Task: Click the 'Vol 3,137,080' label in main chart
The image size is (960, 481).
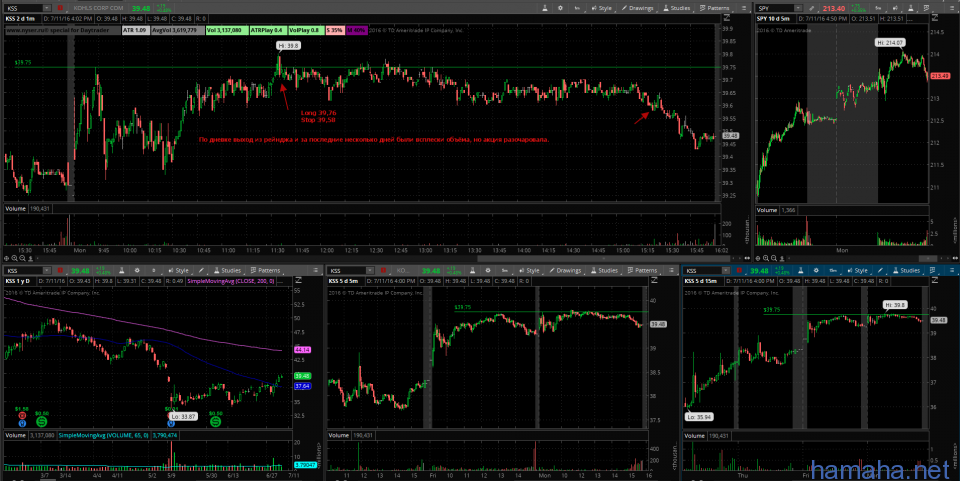Action: 227,30
